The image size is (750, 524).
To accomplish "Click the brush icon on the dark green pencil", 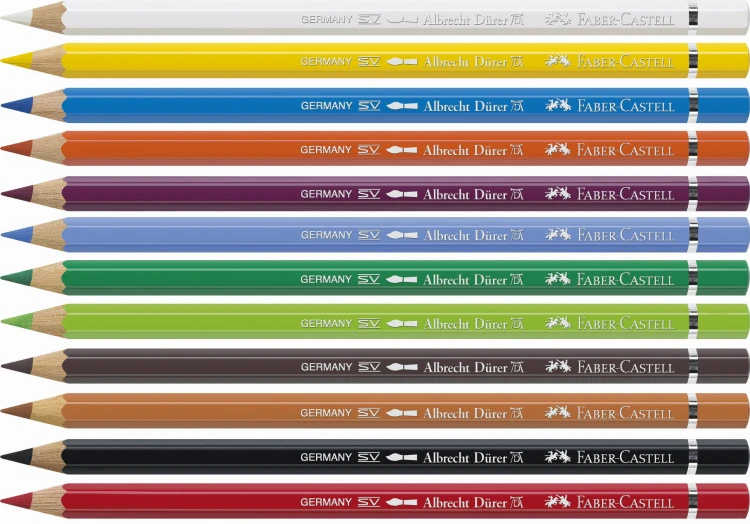I will (x=402, y=279).
